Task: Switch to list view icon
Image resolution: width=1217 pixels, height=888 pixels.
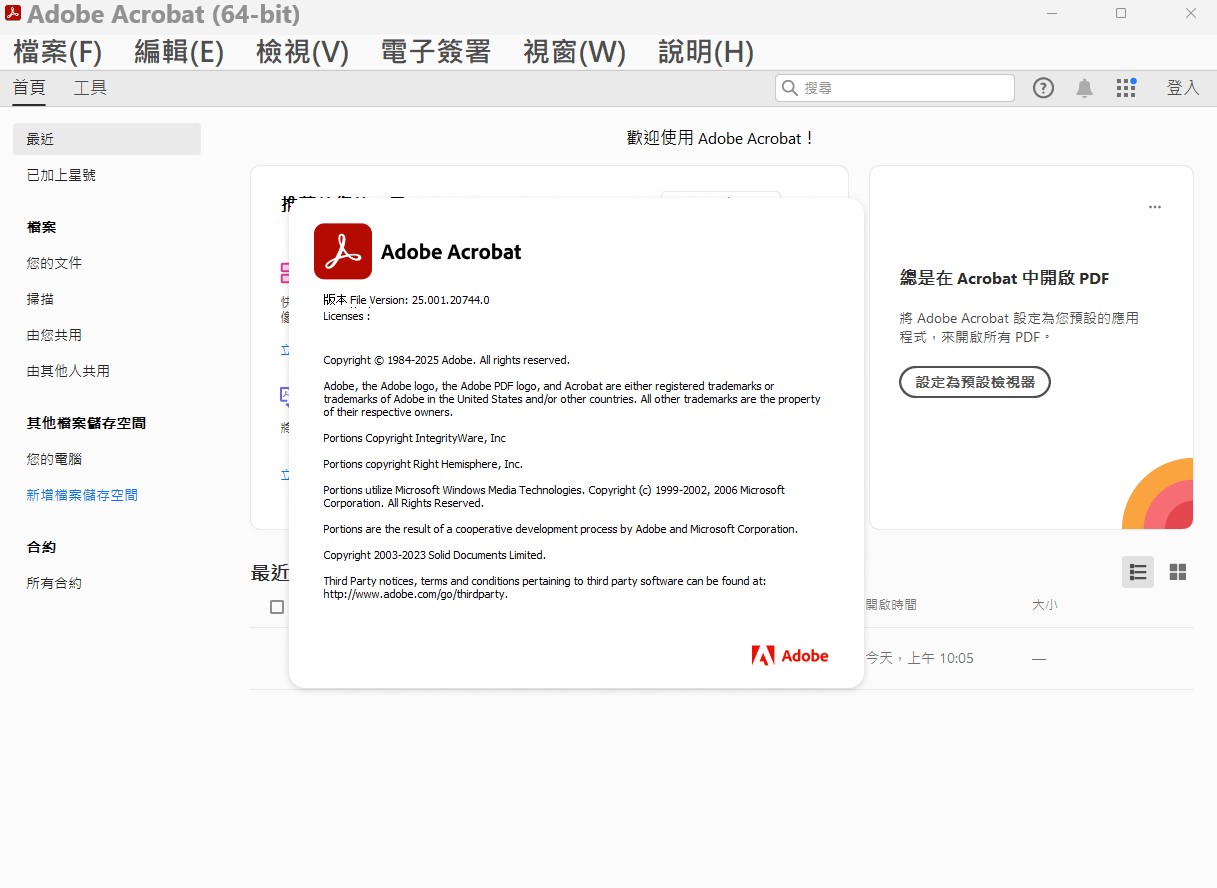Action: pos(1137,572)
